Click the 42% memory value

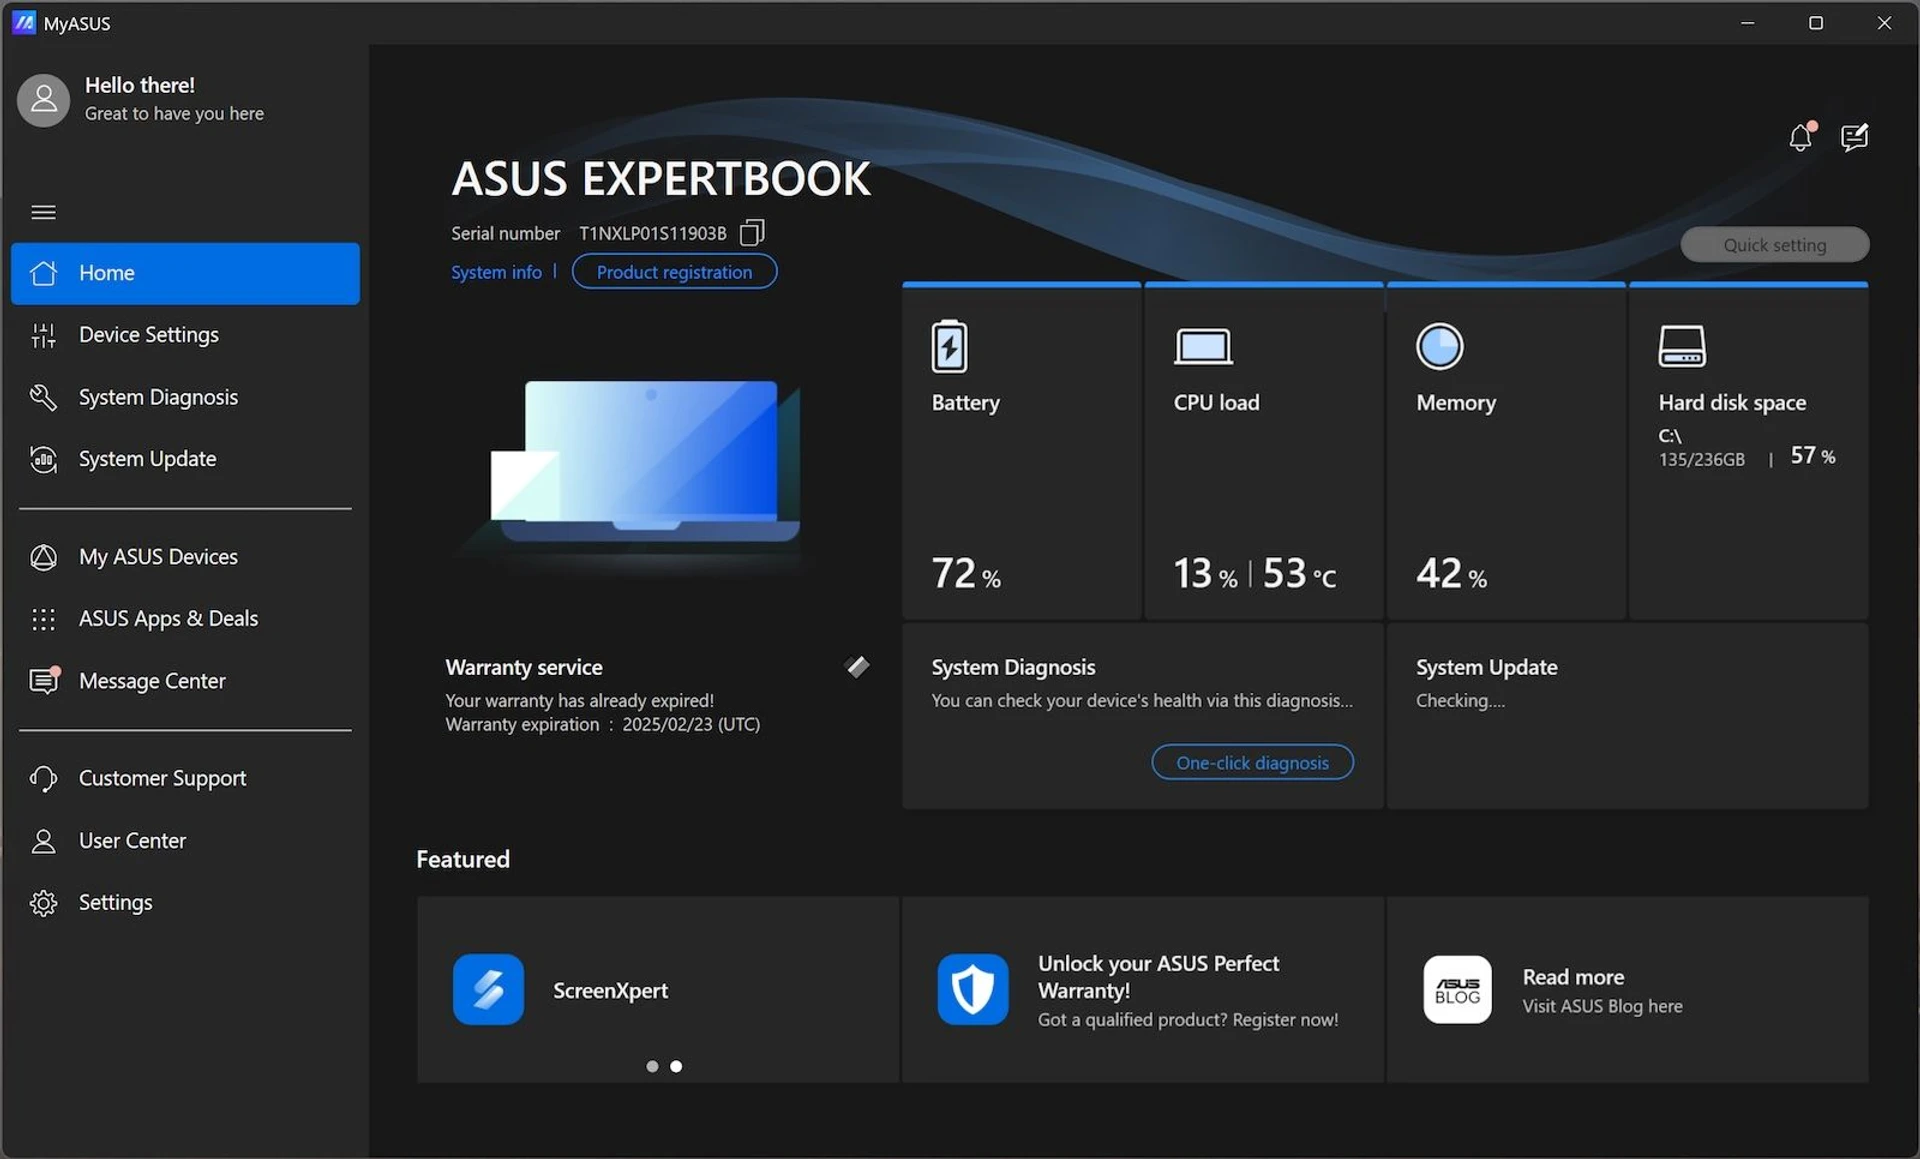click(1451, 574)
